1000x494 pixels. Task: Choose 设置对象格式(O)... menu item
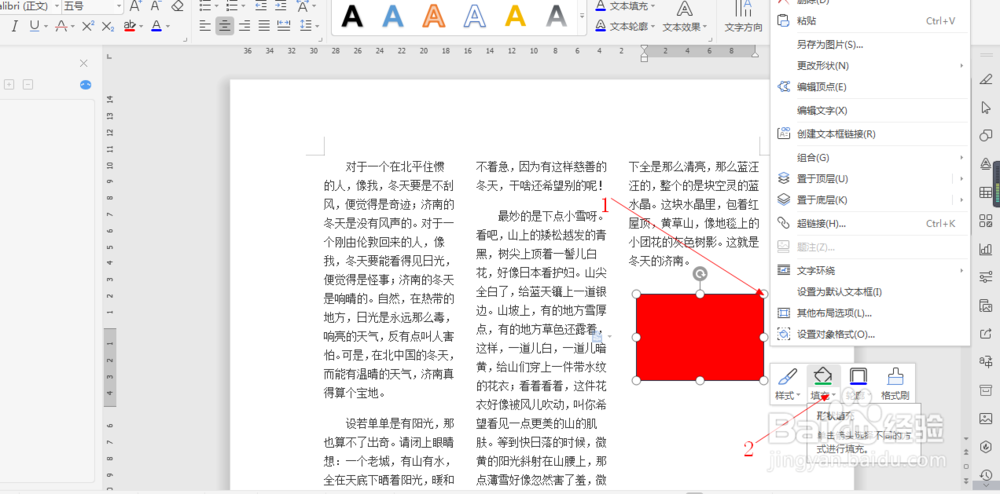[x=869, y=334]
